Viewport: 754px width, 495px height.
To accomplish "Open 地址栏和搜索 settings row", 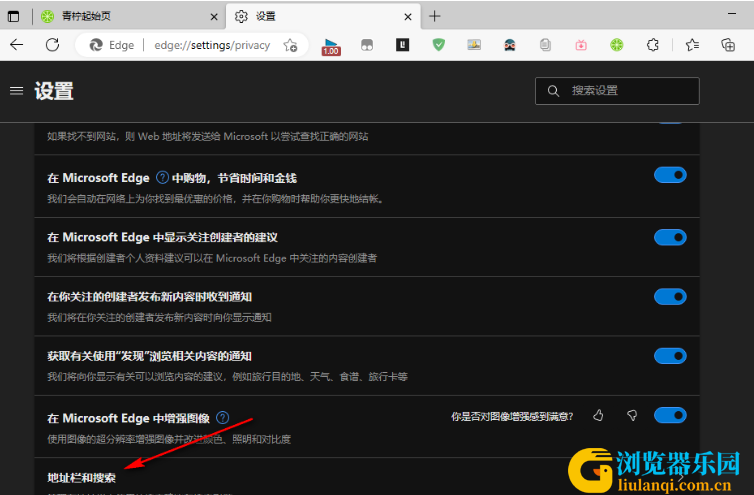I will click(367, 477).
